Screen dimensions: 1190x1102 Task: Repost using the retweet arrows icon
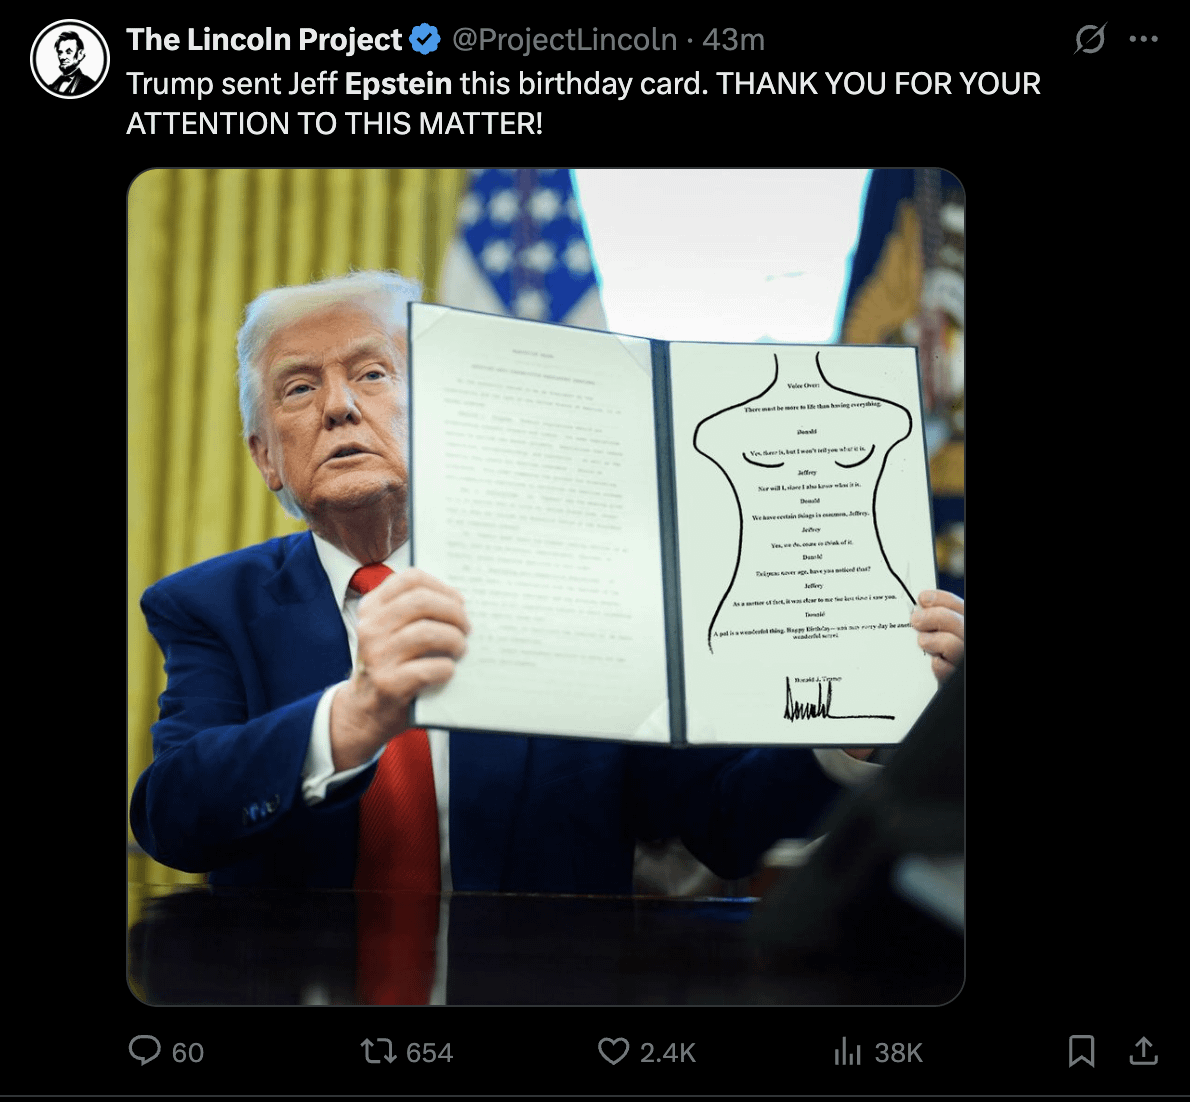coord(378,1051)
